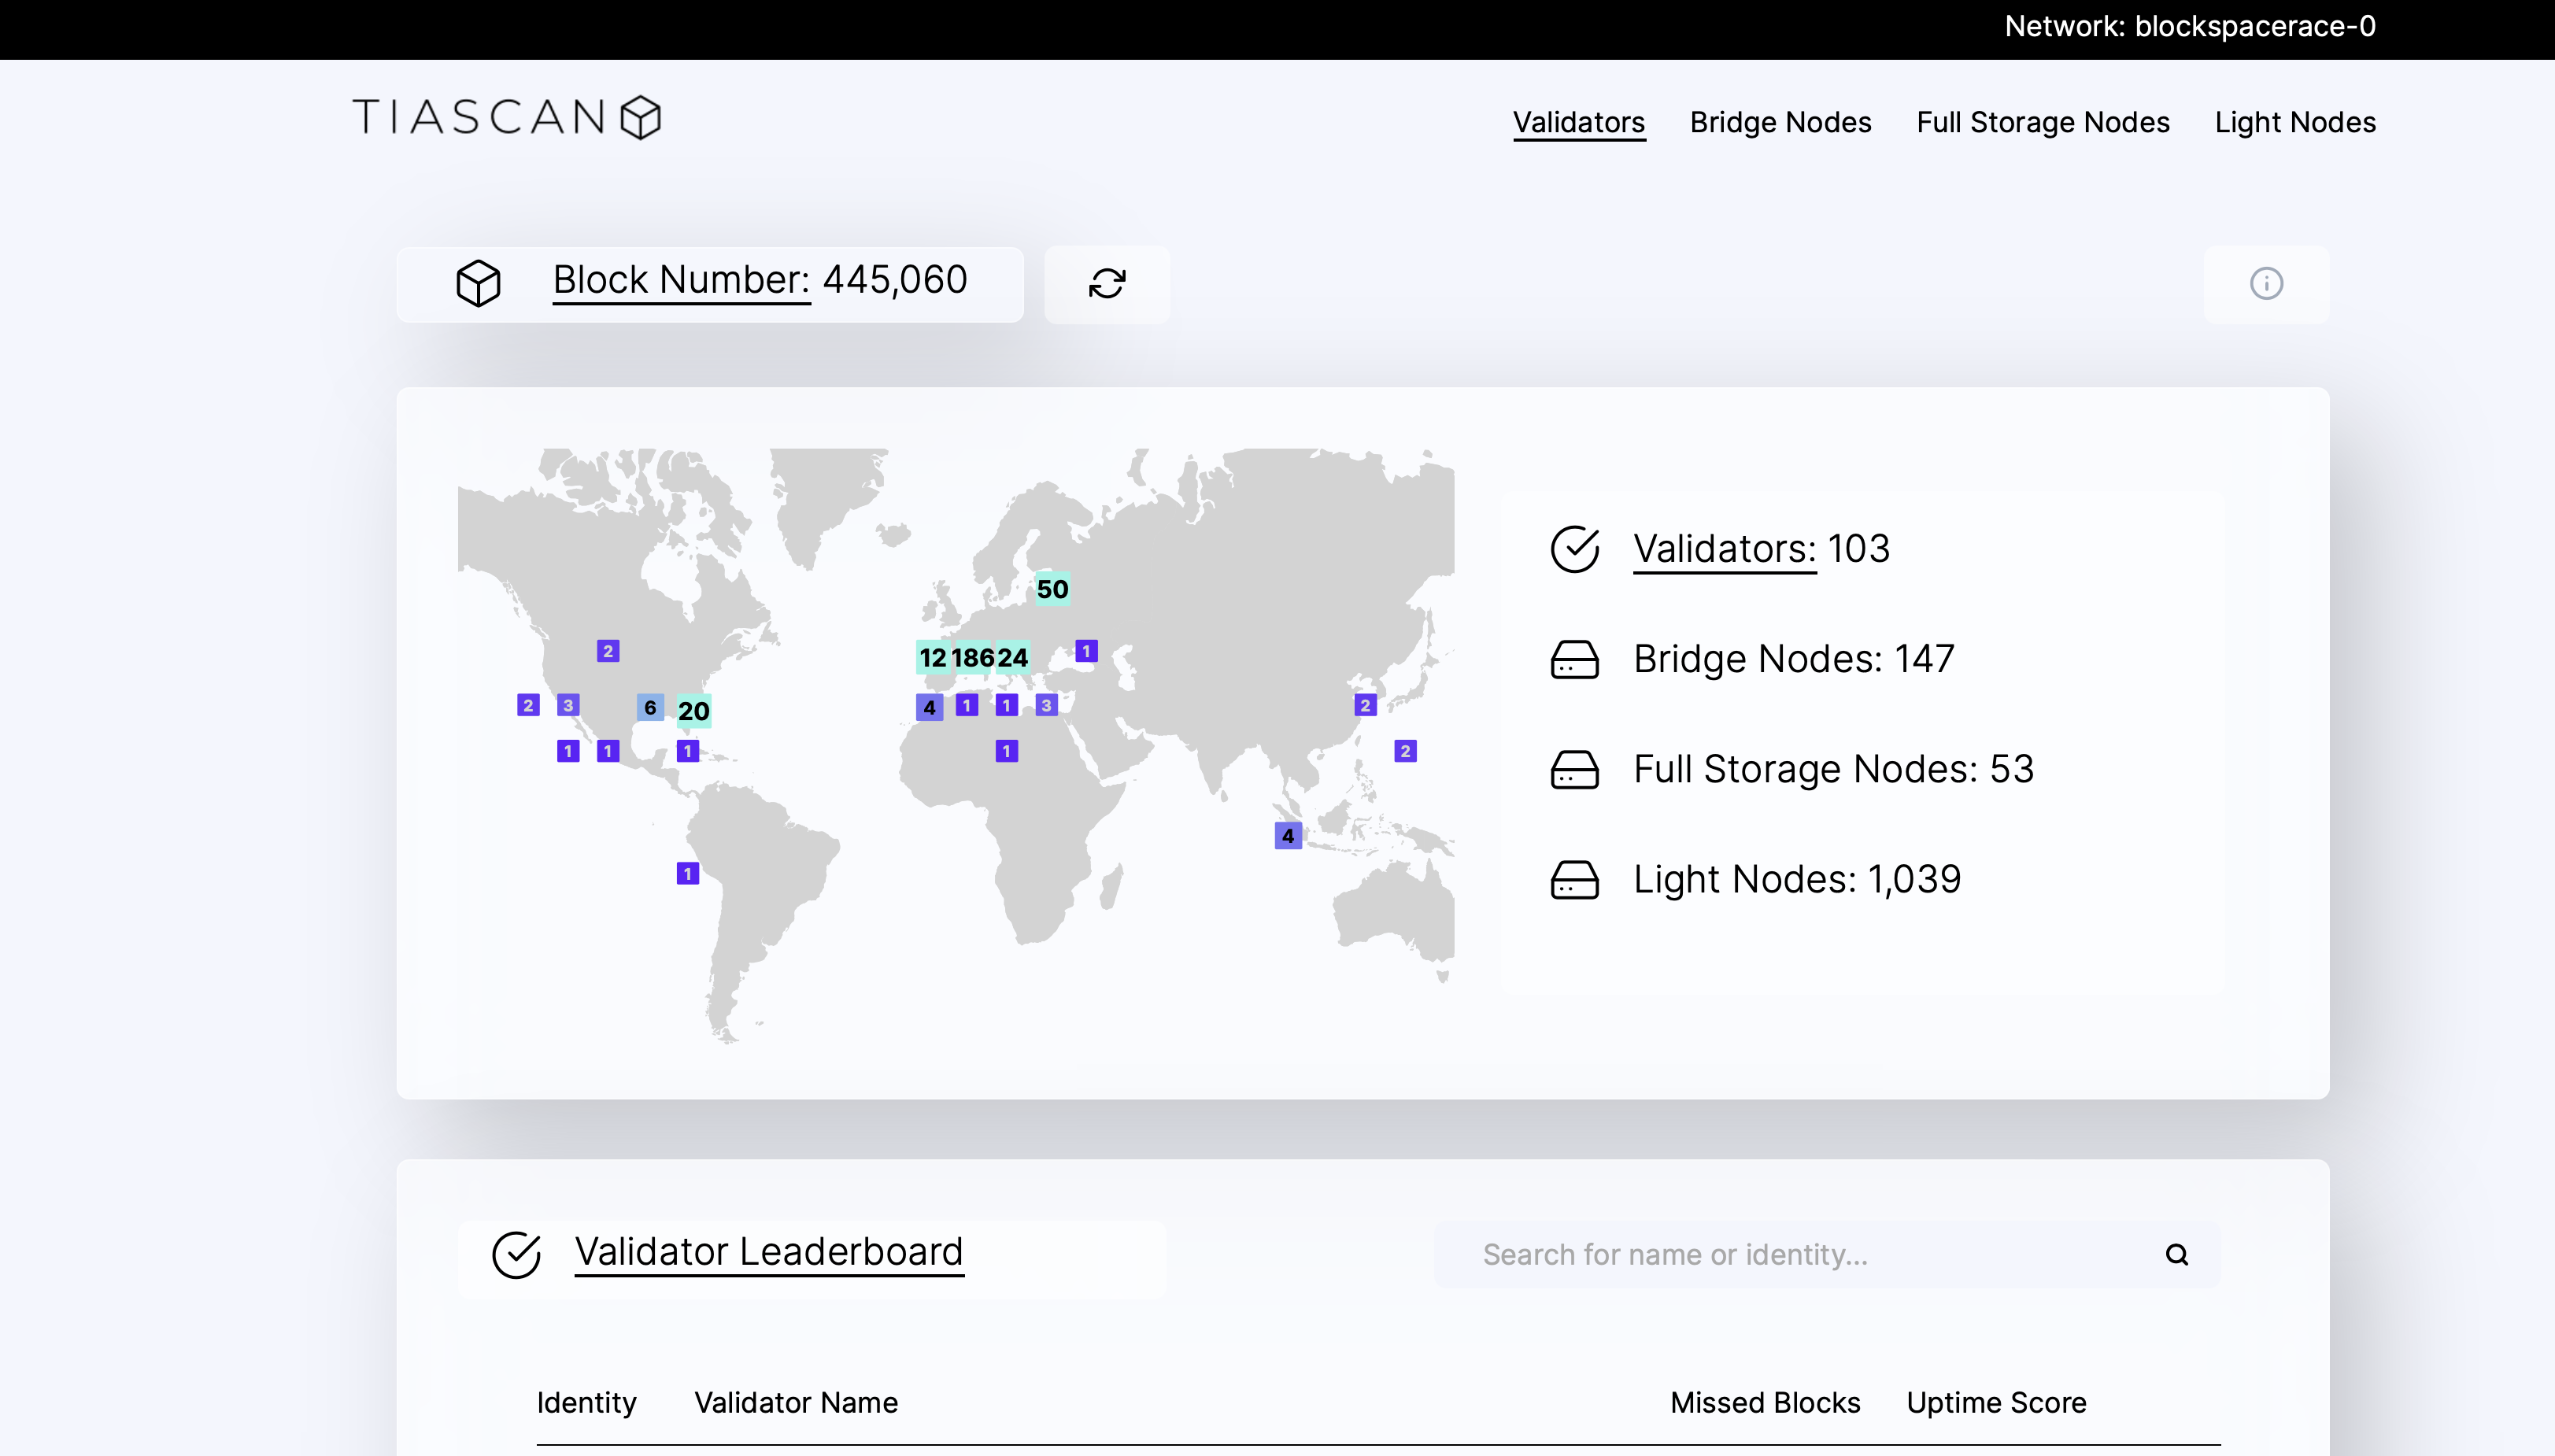2555x1456 pixels.
Task: Open the Block Number link
Action: point(681,280)
